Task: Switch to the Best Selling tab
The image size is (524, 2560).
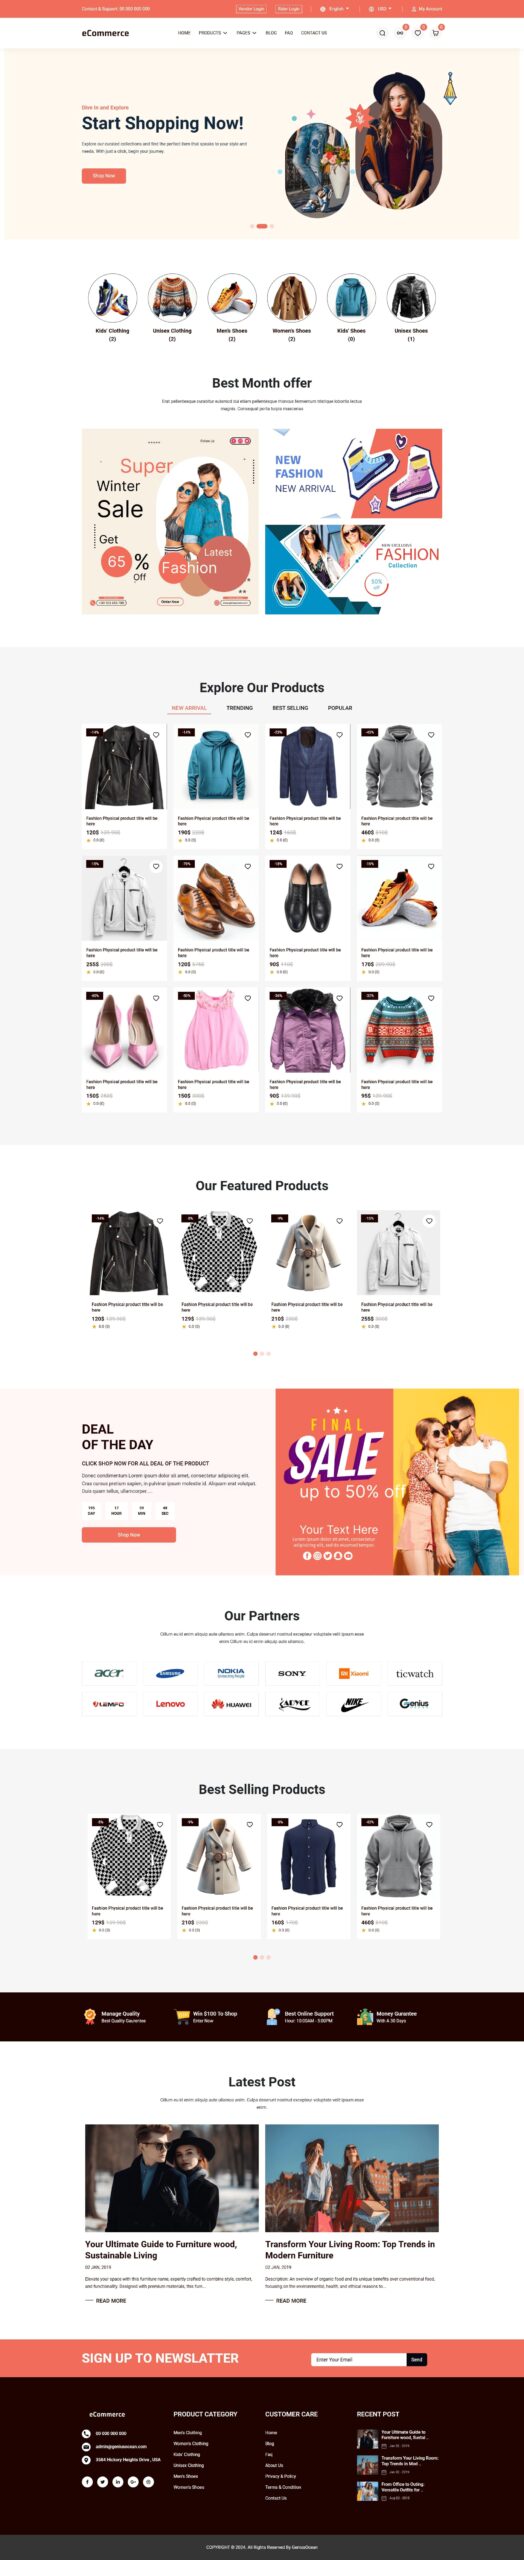Action: 290,708
